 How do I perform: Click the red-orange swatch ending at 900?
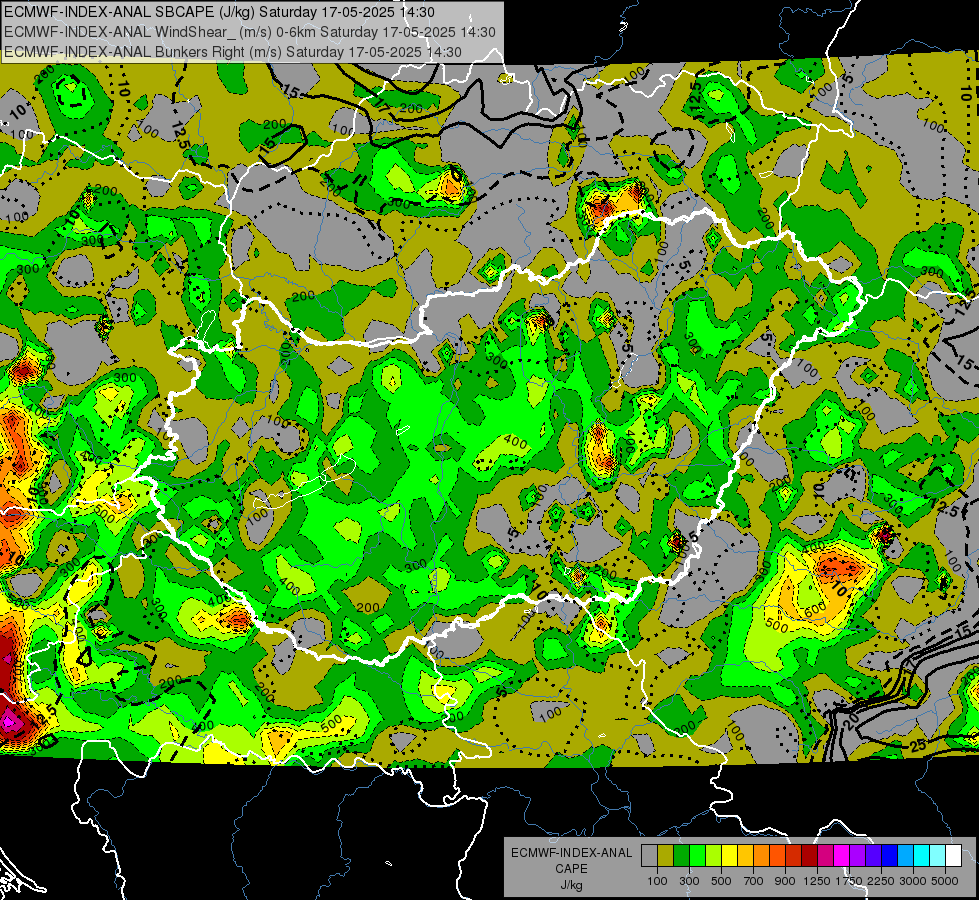777,855
